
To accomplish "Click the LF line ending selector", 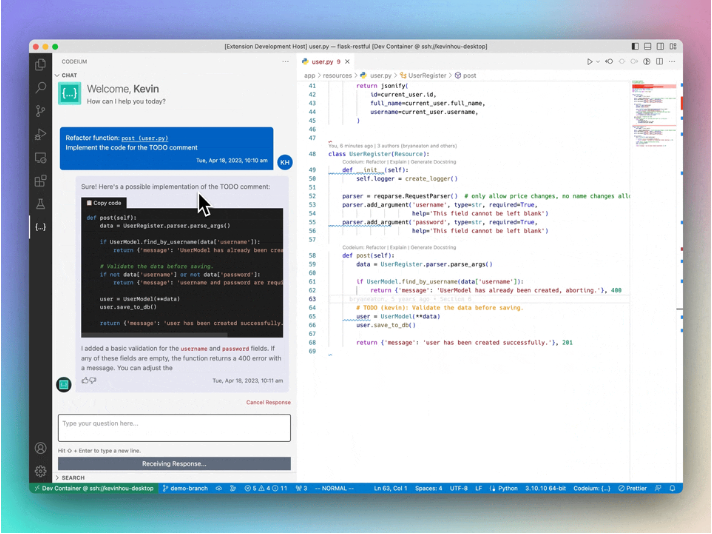I will (x=479, y=489).
